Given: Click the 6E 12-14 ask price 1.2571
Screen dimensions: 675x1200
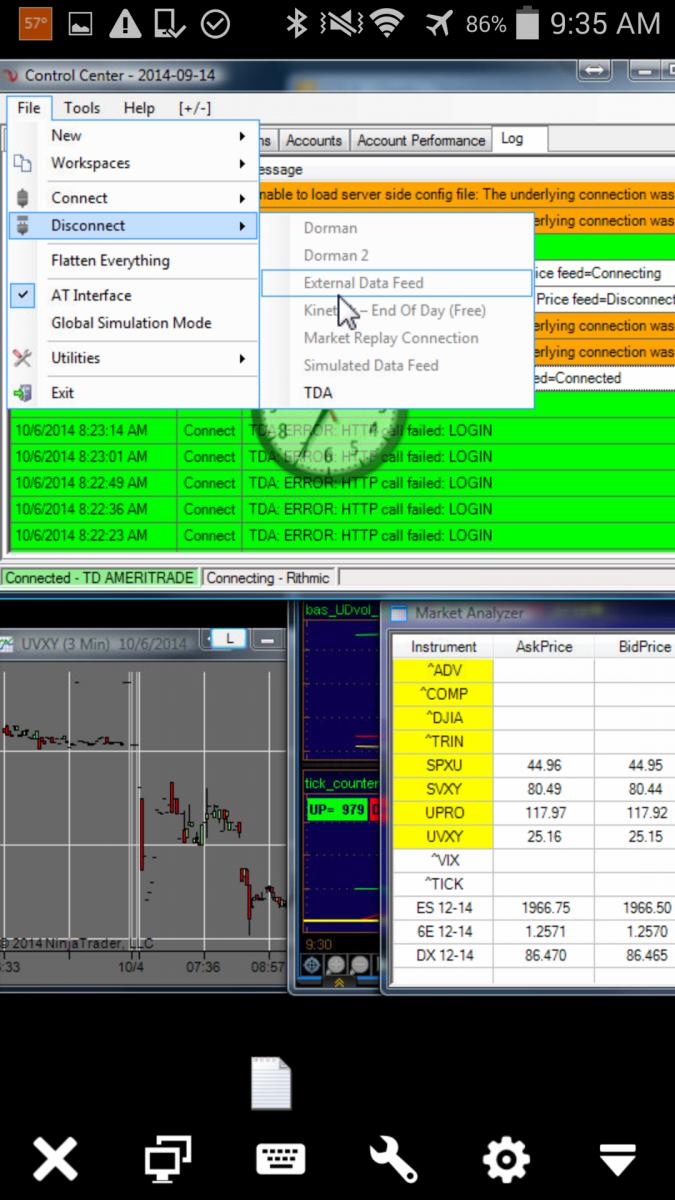Looking at the screenshot, I should coord(544,932).
